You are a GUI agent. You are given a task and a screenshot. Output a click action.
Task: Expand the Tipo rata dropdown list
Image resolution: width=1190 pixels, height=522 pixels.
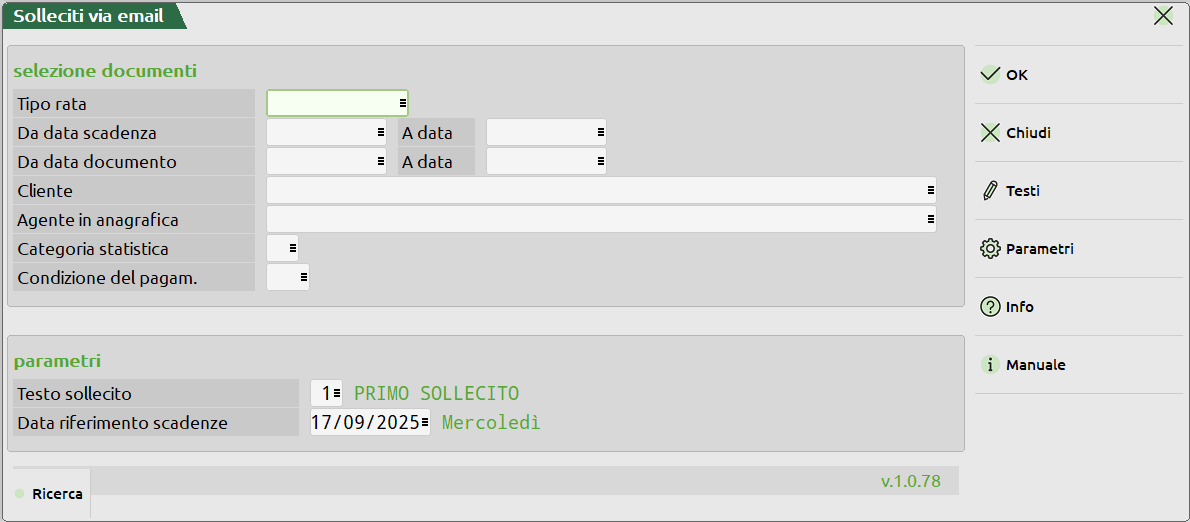click(402, 103)
